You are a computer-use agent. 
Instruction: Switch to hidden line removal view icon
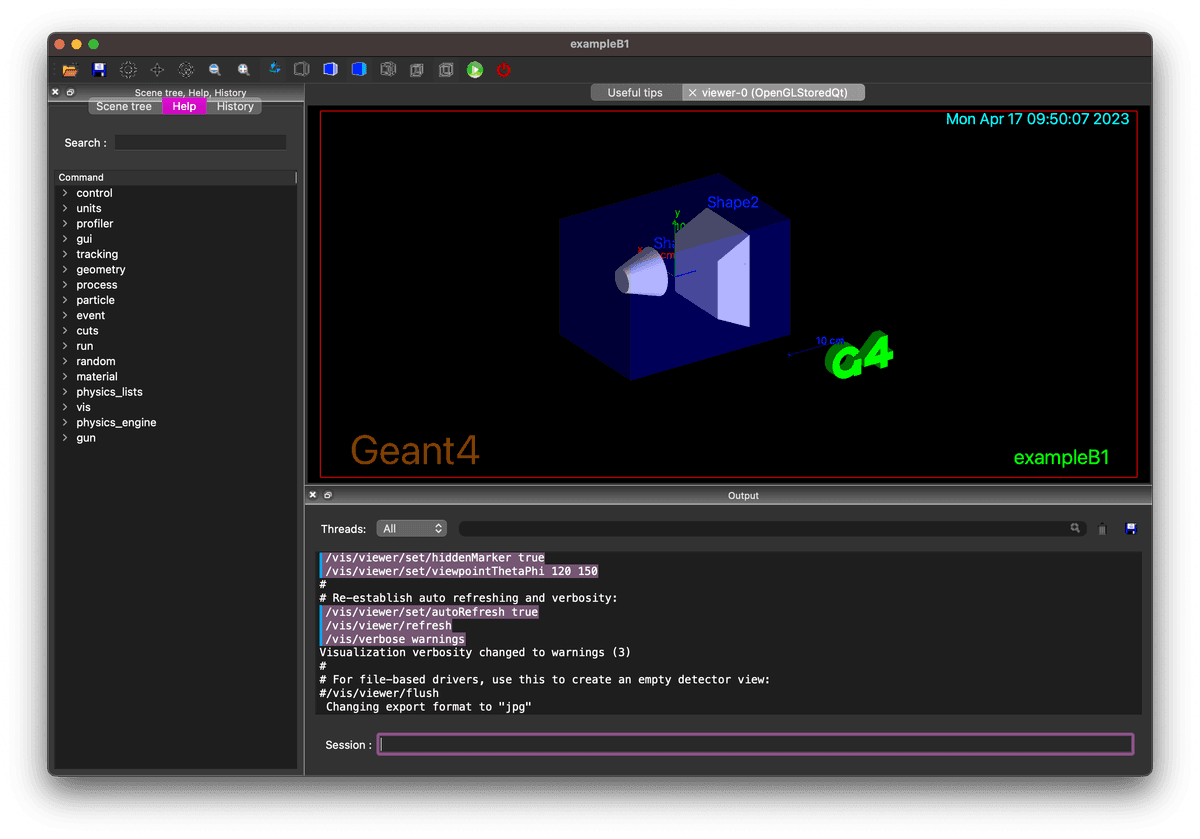pyautogui.click(x=301, y=70)
